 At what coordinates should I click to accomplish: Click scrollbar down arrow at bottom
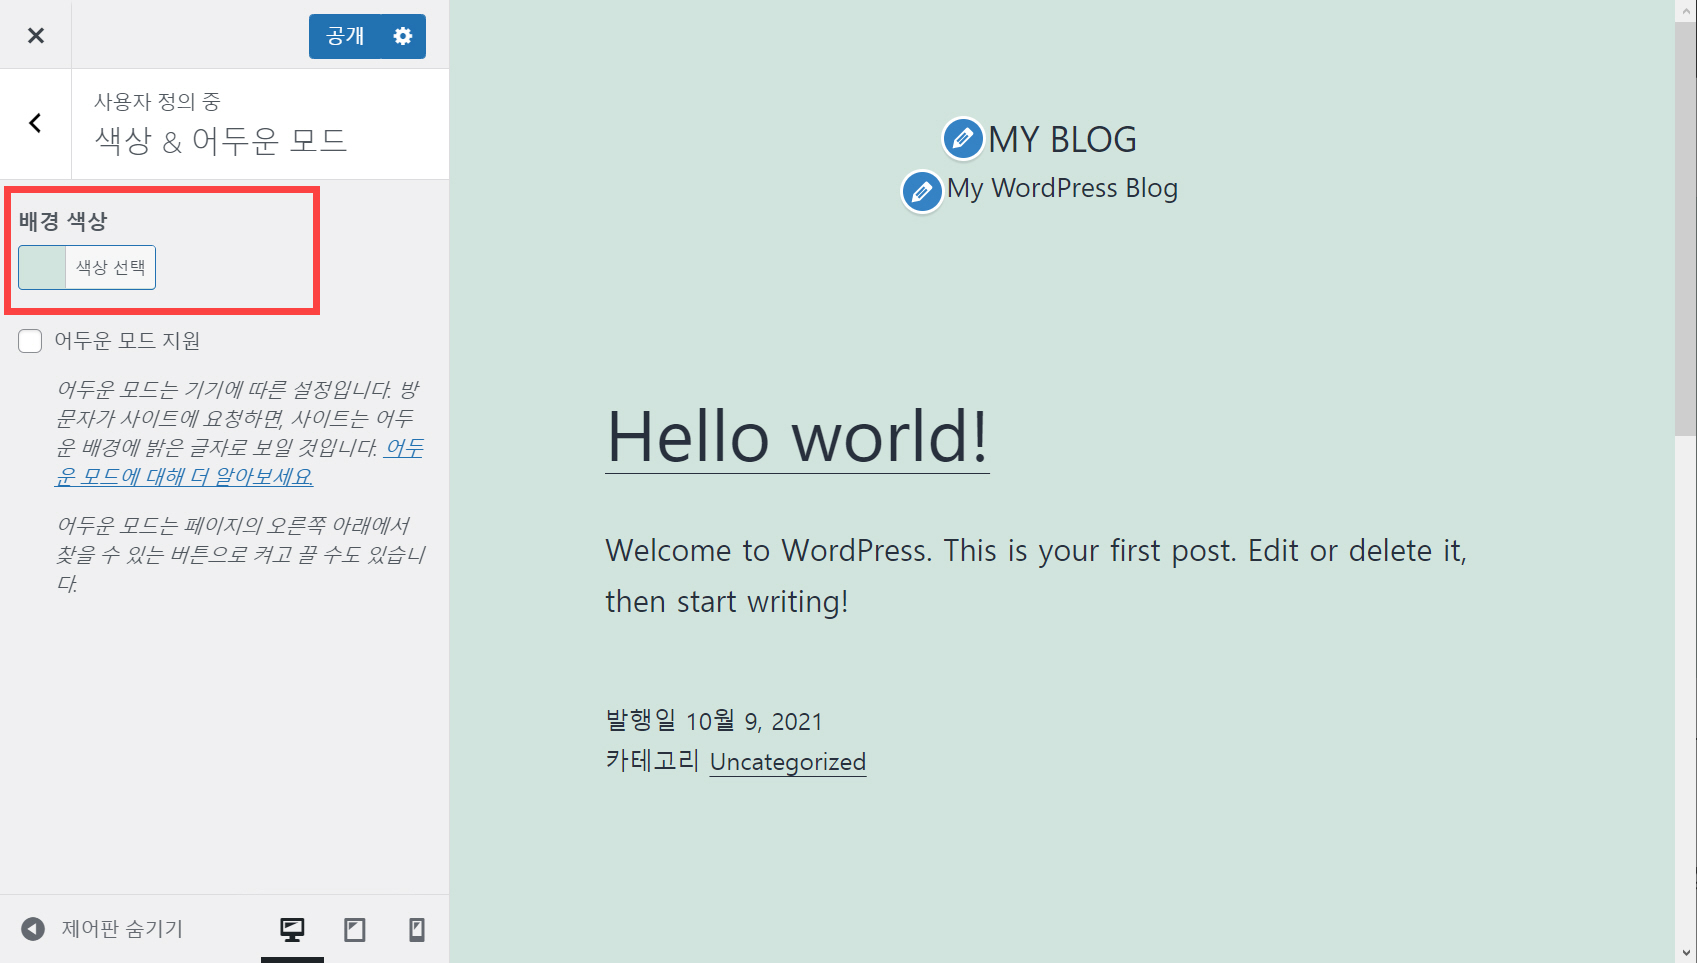(1686, 952)
